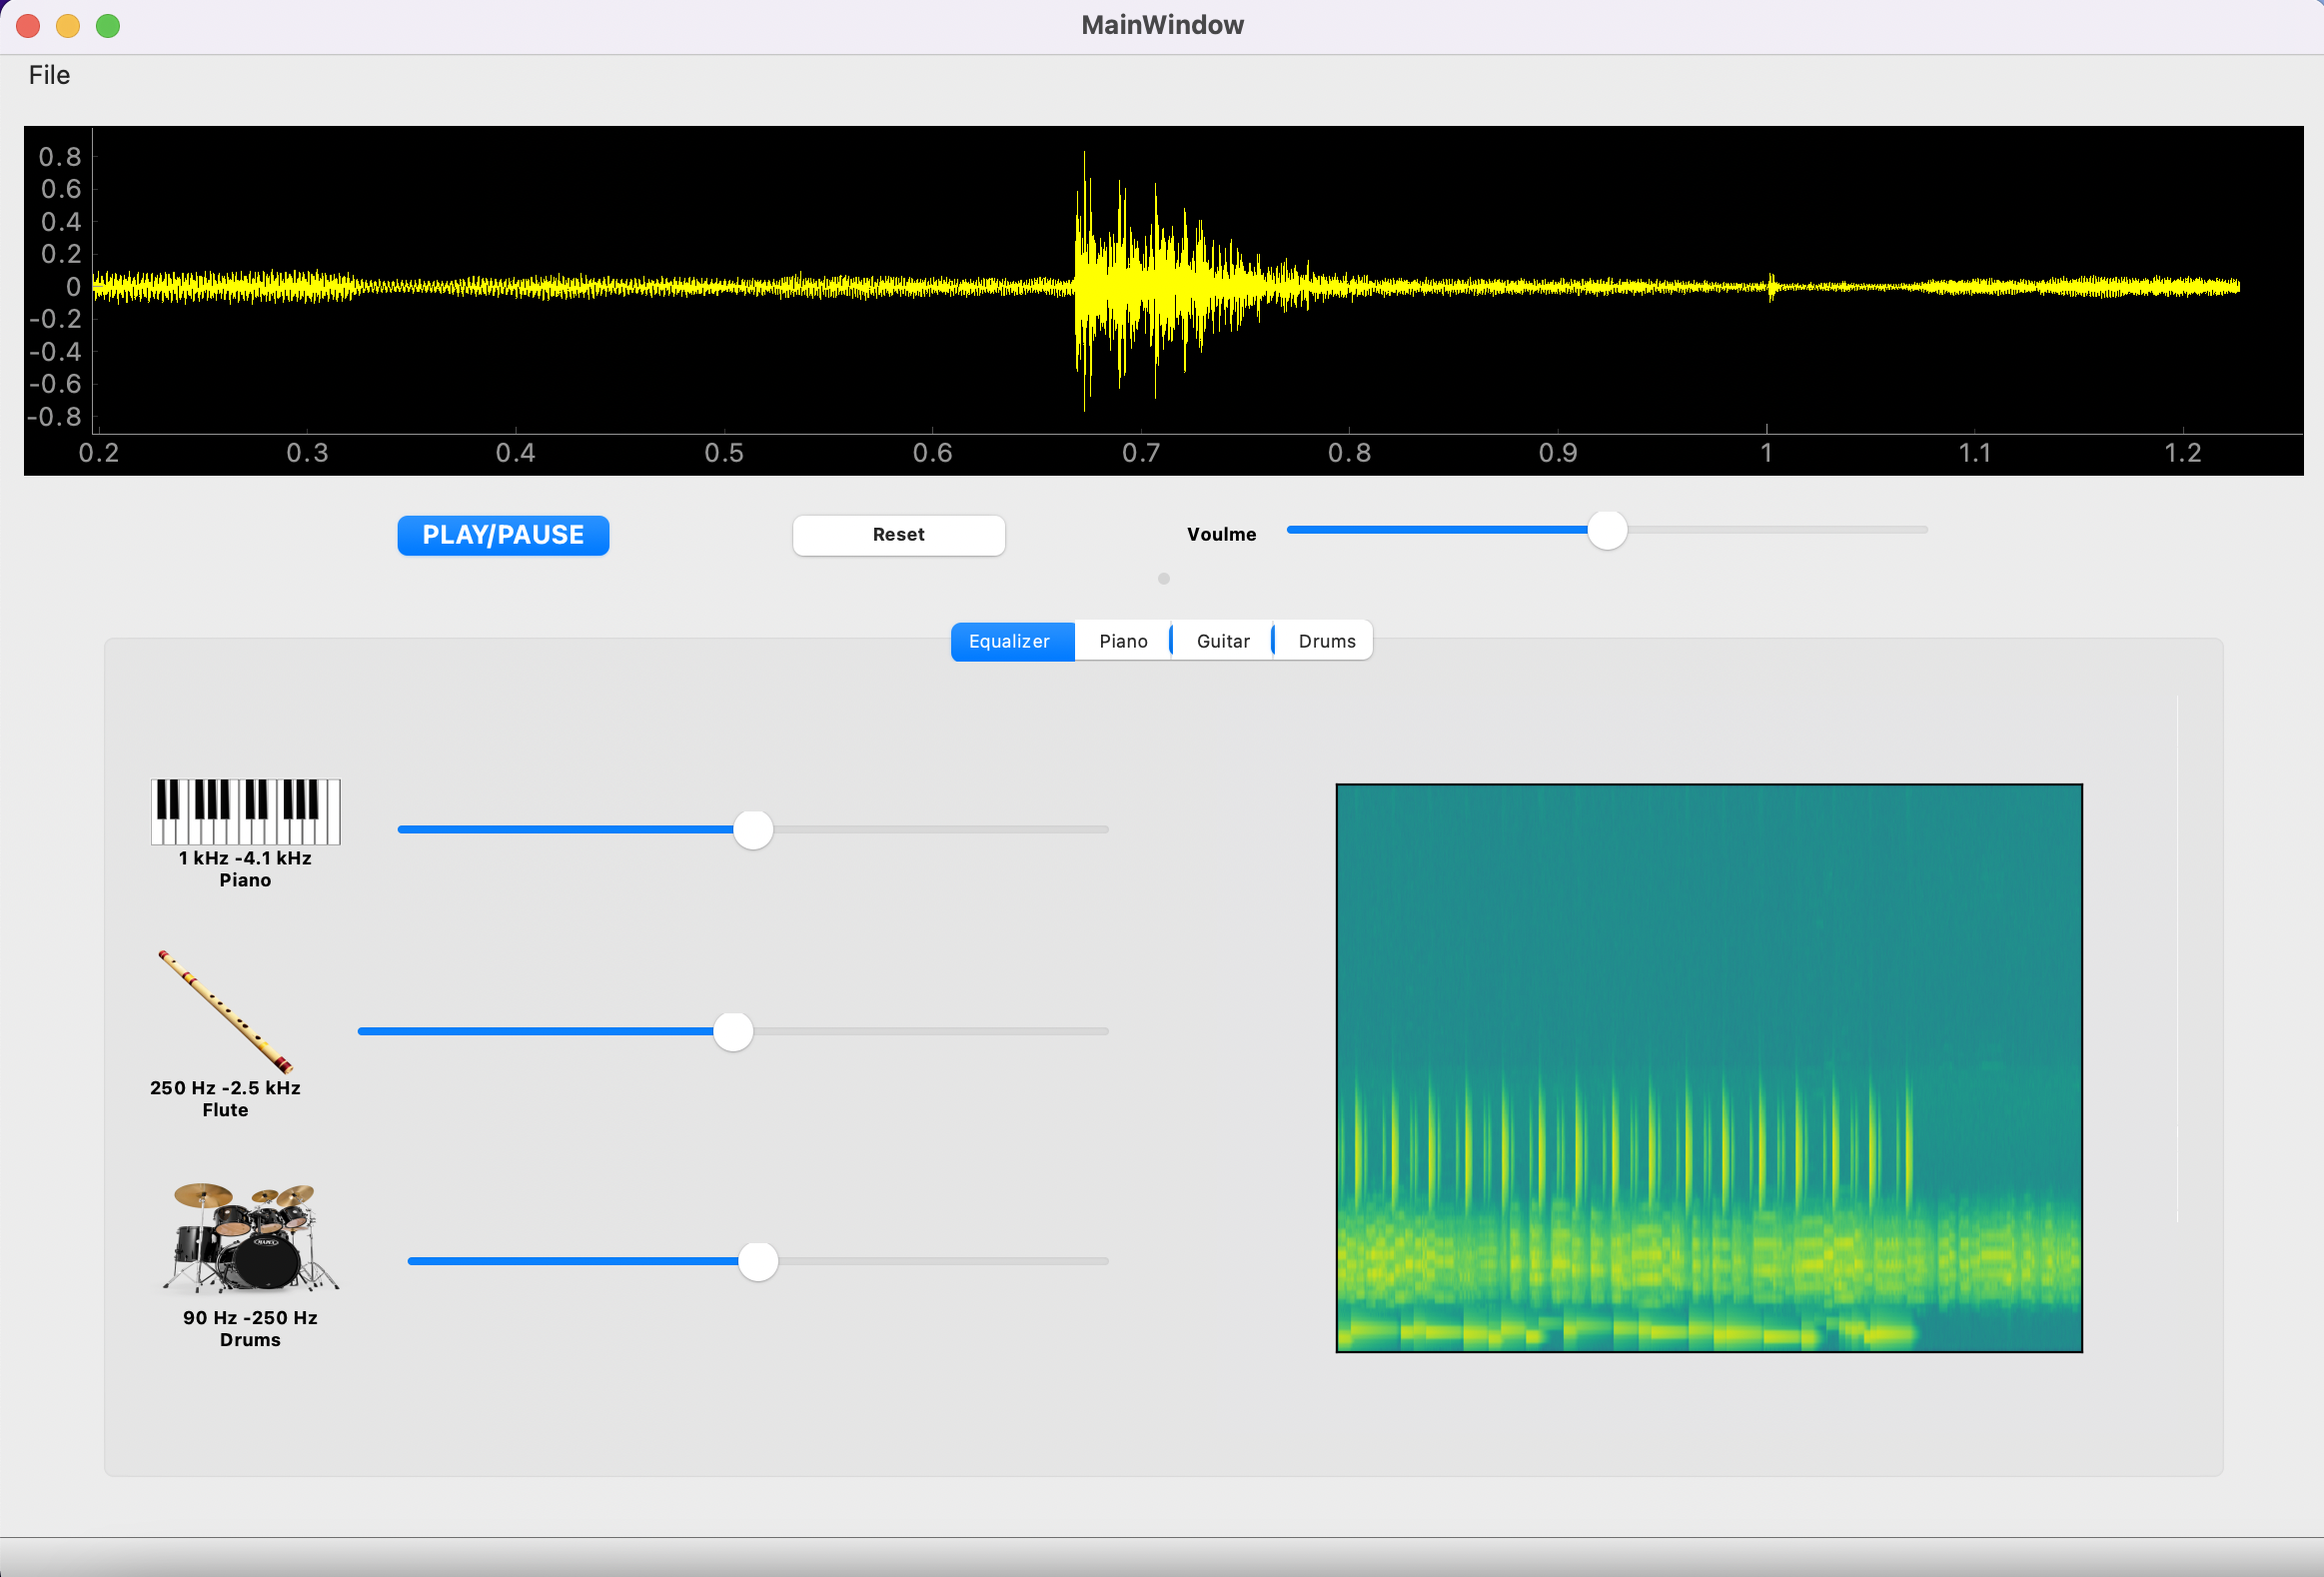The height and width of the screenshot is (1577, 2324).
Task: Switch to the Equalizer tab
Action: click(x=1010, y=641)
